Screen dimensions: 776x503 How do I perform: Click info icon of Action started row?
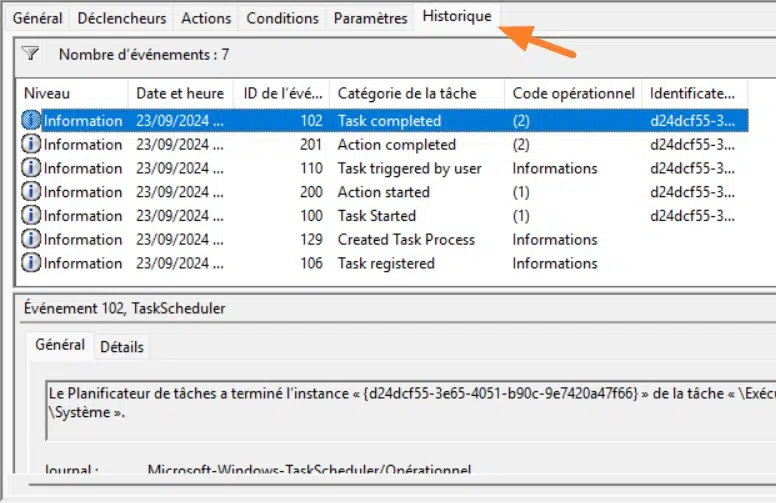pyautogui.click(x=31, y=192)
